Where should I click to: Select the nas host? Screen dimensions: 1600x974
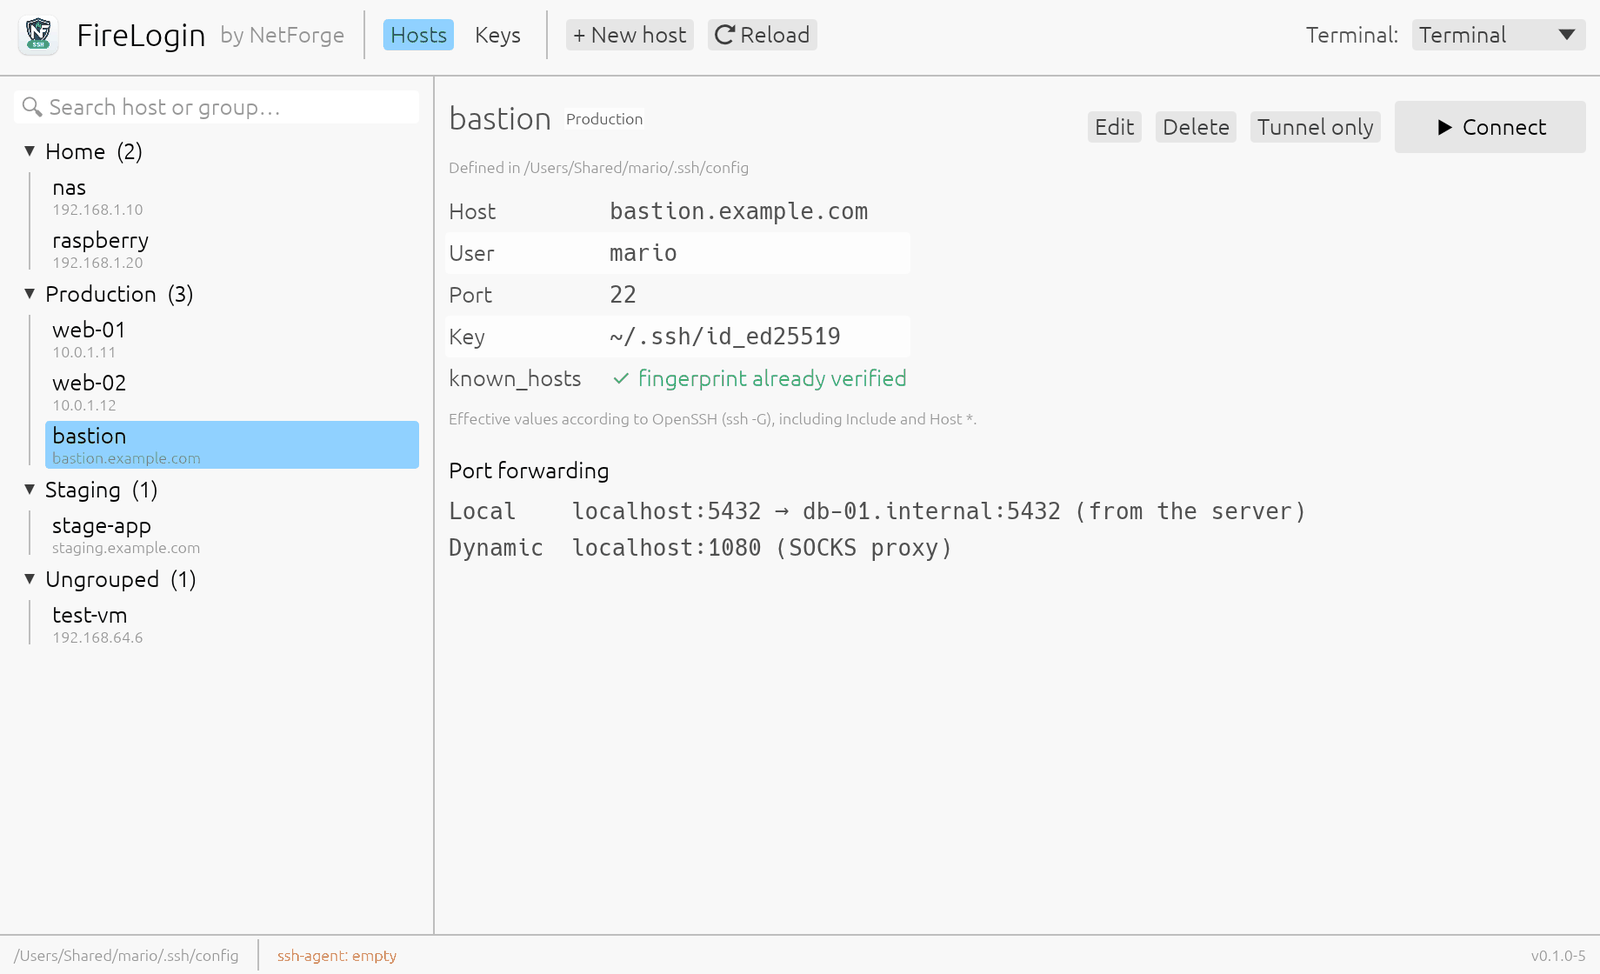[232, 197]
